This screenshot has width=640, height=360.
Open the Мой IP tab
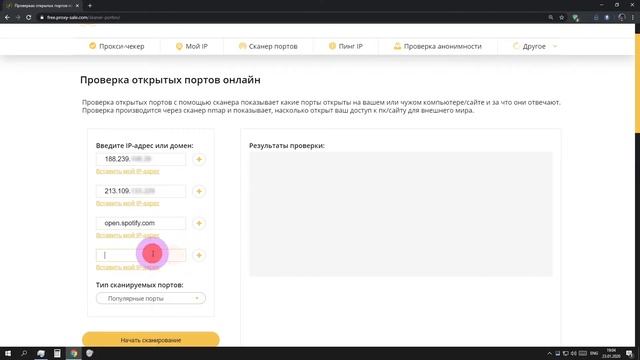click(x=192, y=46)
